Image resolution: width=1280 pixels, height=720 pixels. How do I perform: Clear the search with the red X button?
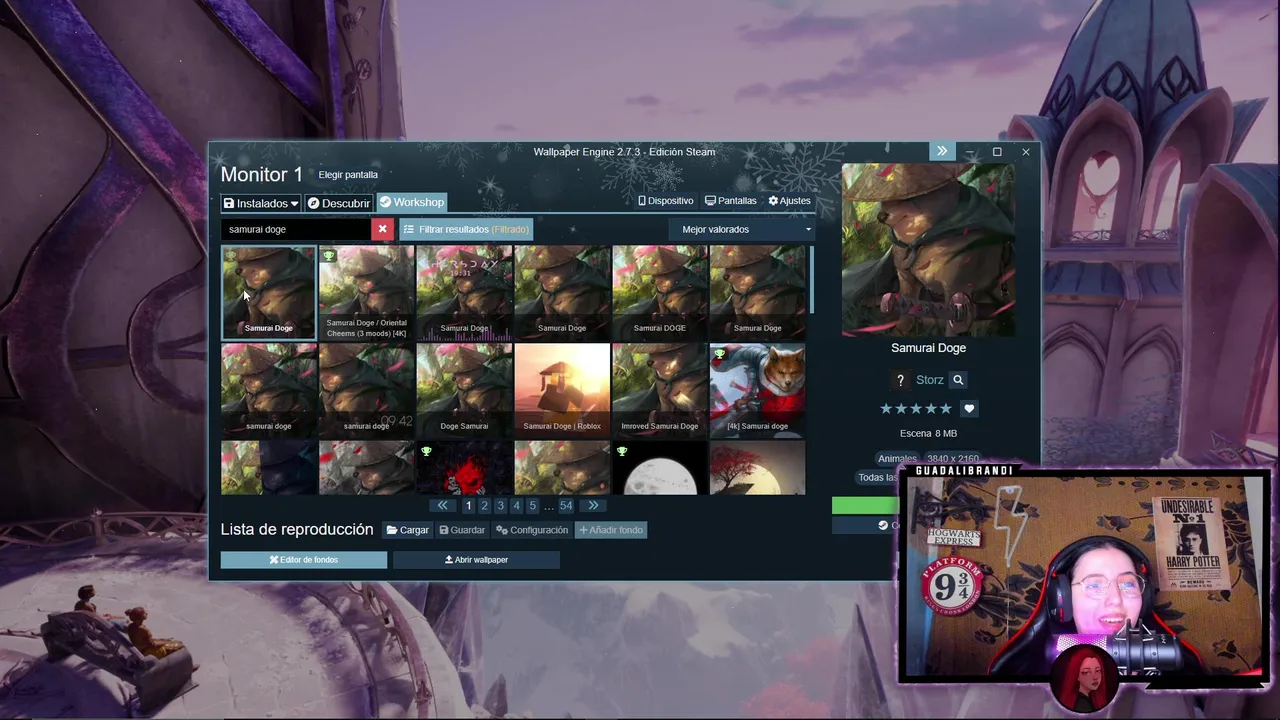pos(382,229)
